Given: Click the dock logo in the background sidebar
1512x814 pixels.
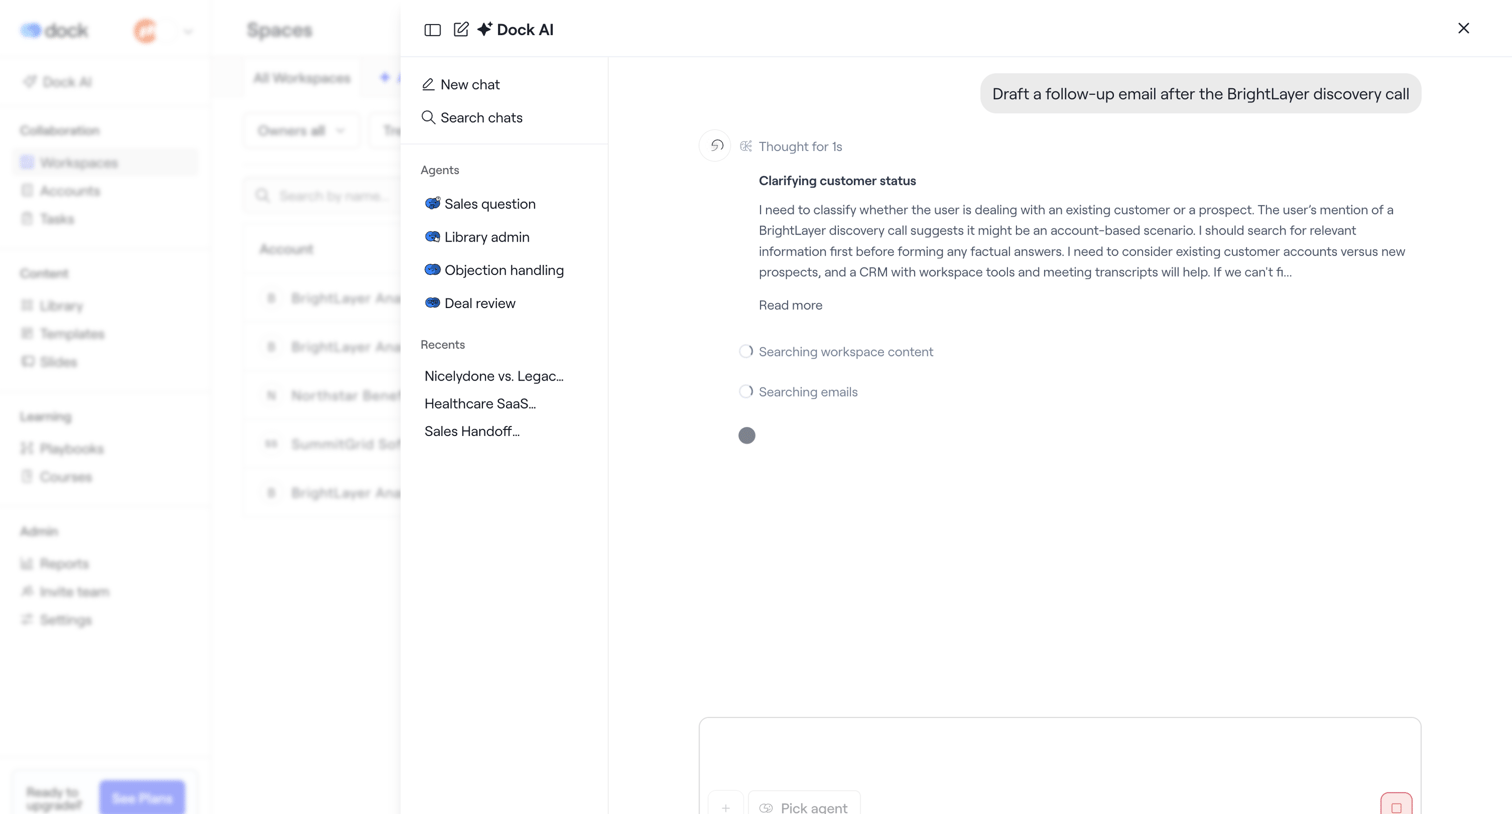Looking at the screenshot, I should click(x=55, y=31).
